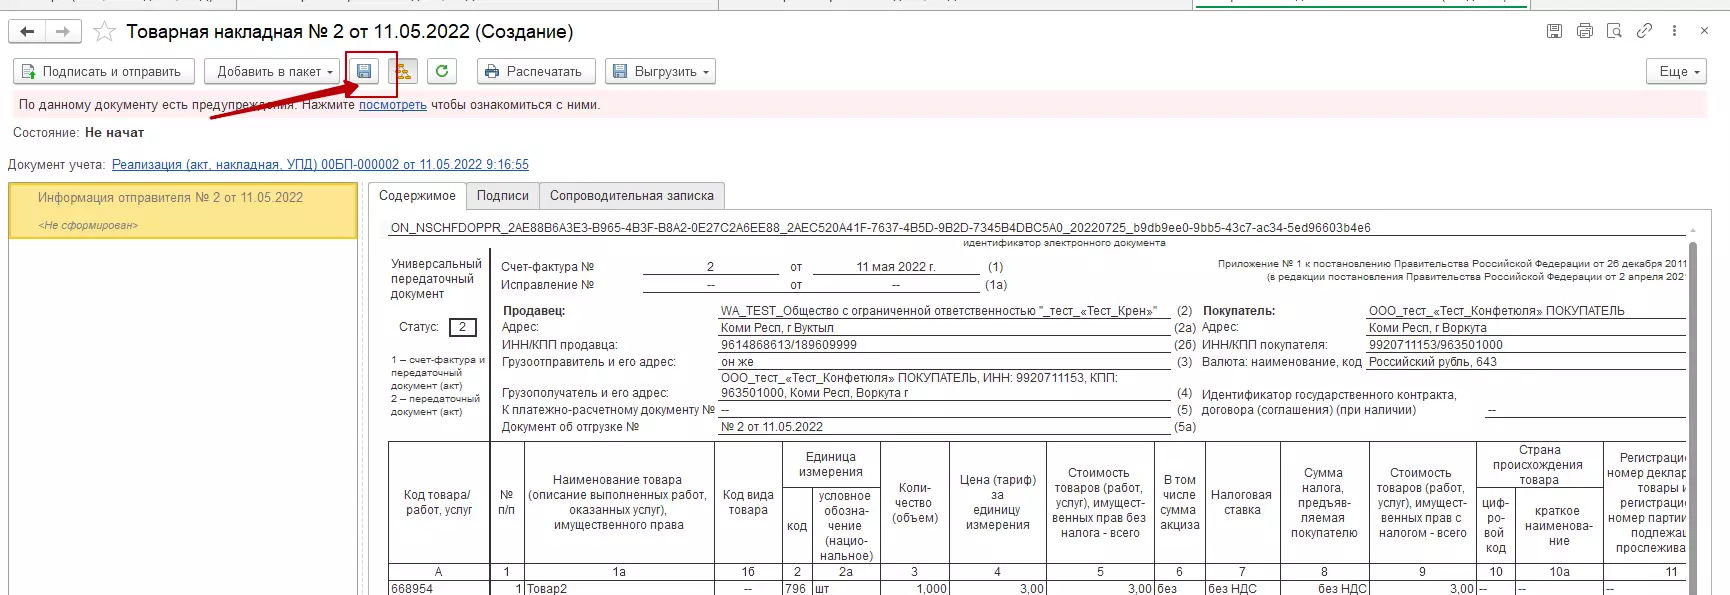This screenshot has height=595, width=1730.
Task: Click 'Наименование товара' column header
Action: (x=618, y=502)
